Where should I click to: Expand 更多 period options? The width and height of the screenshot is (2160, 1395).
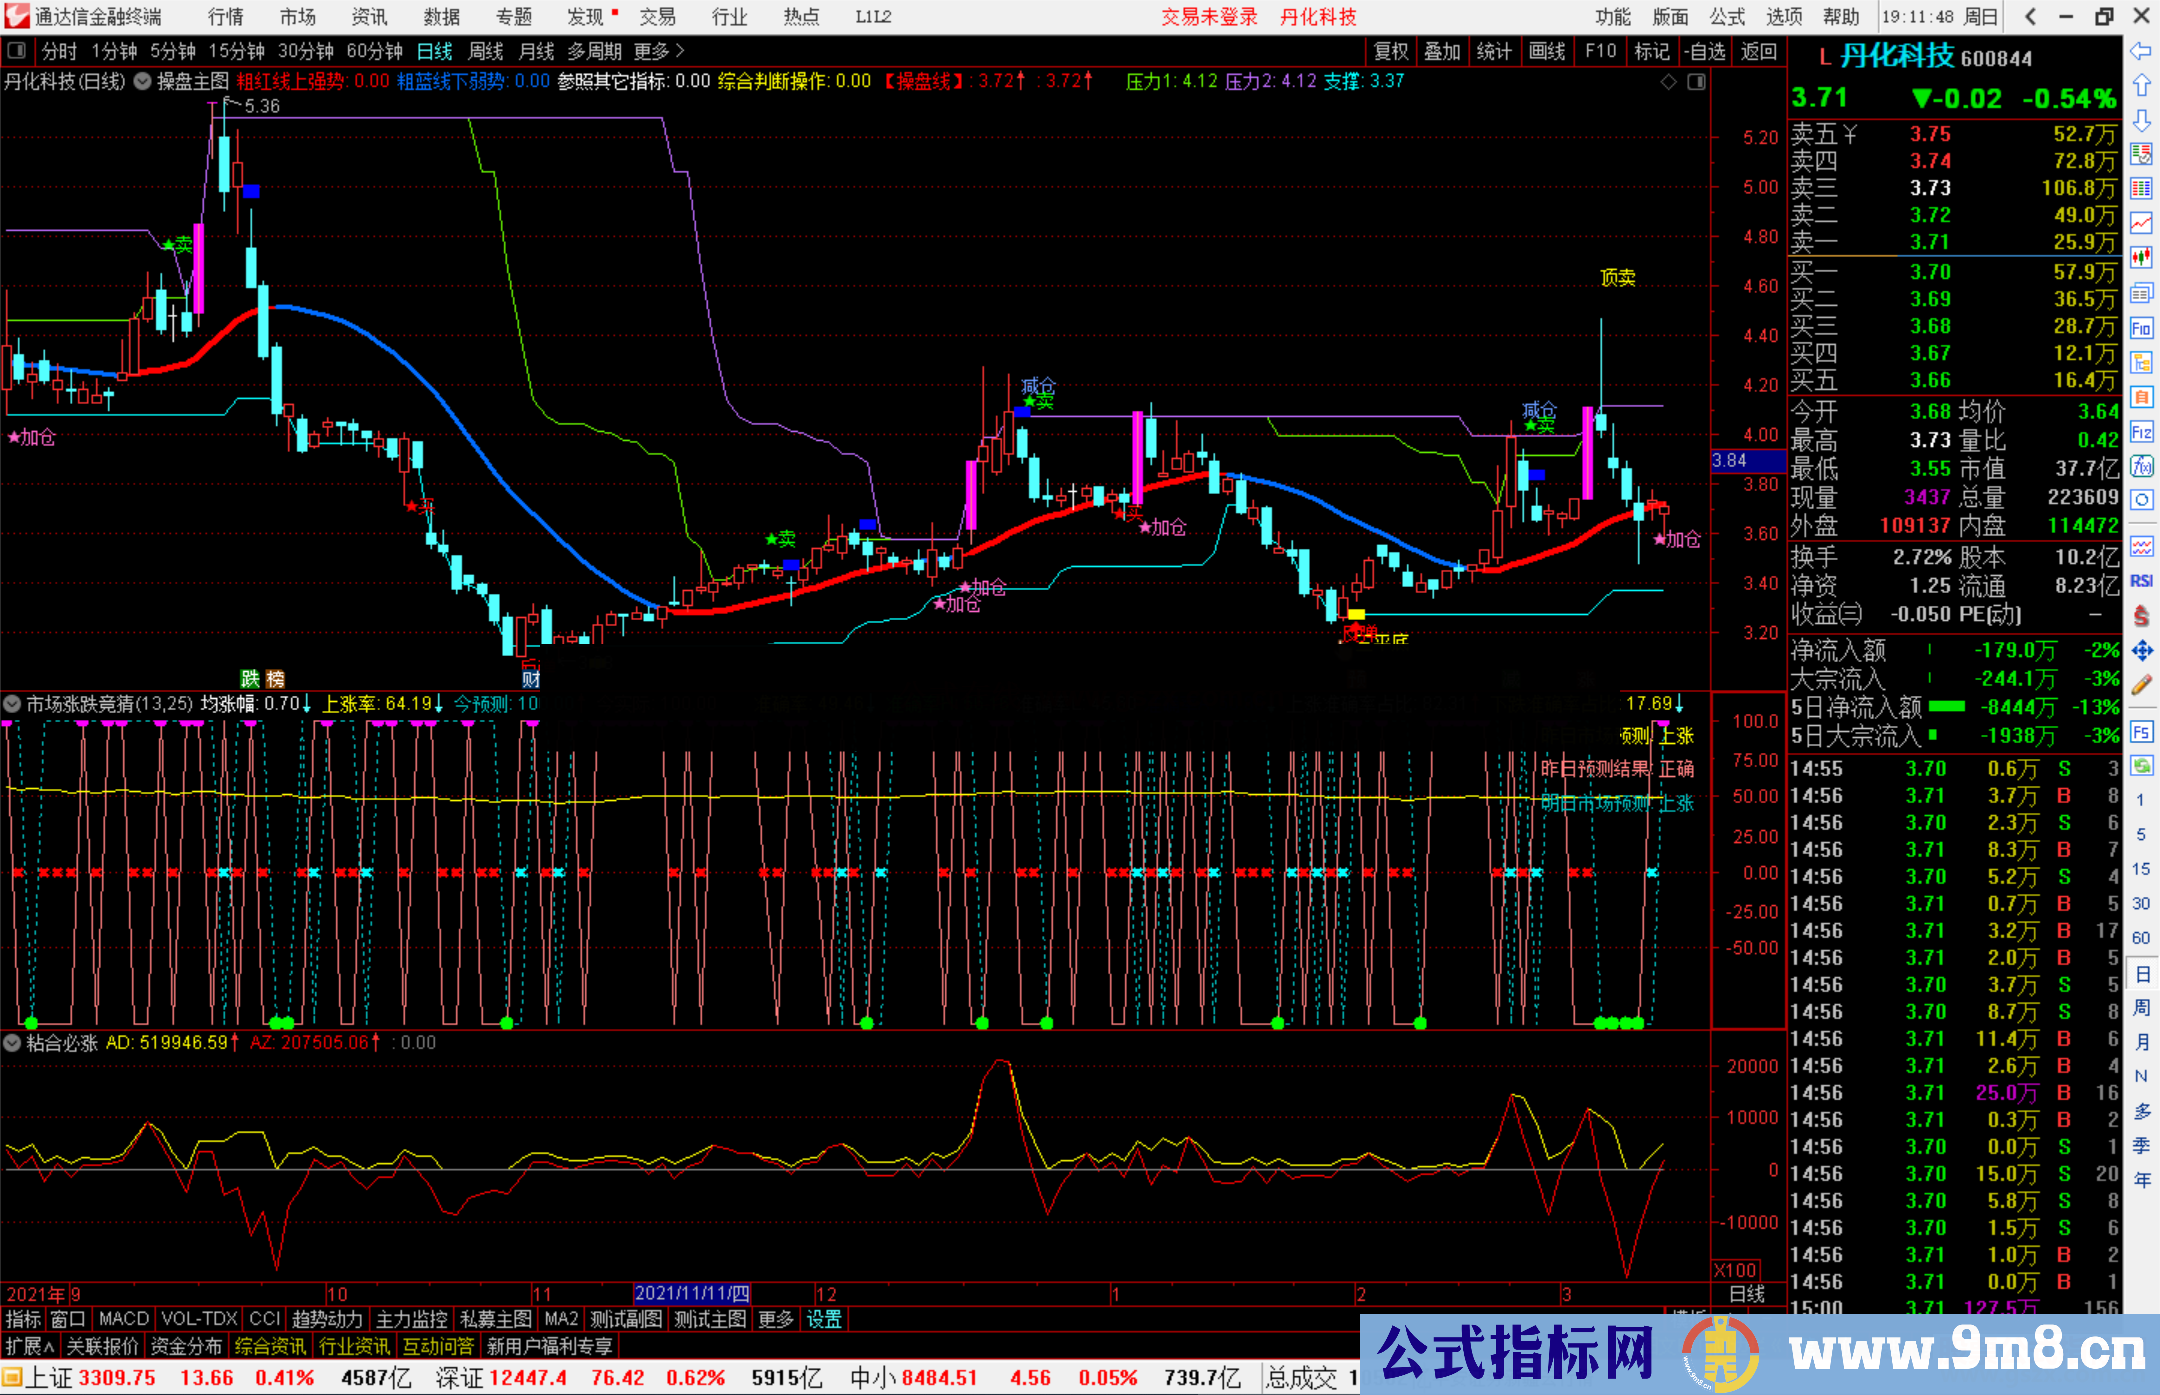(659, 51)
